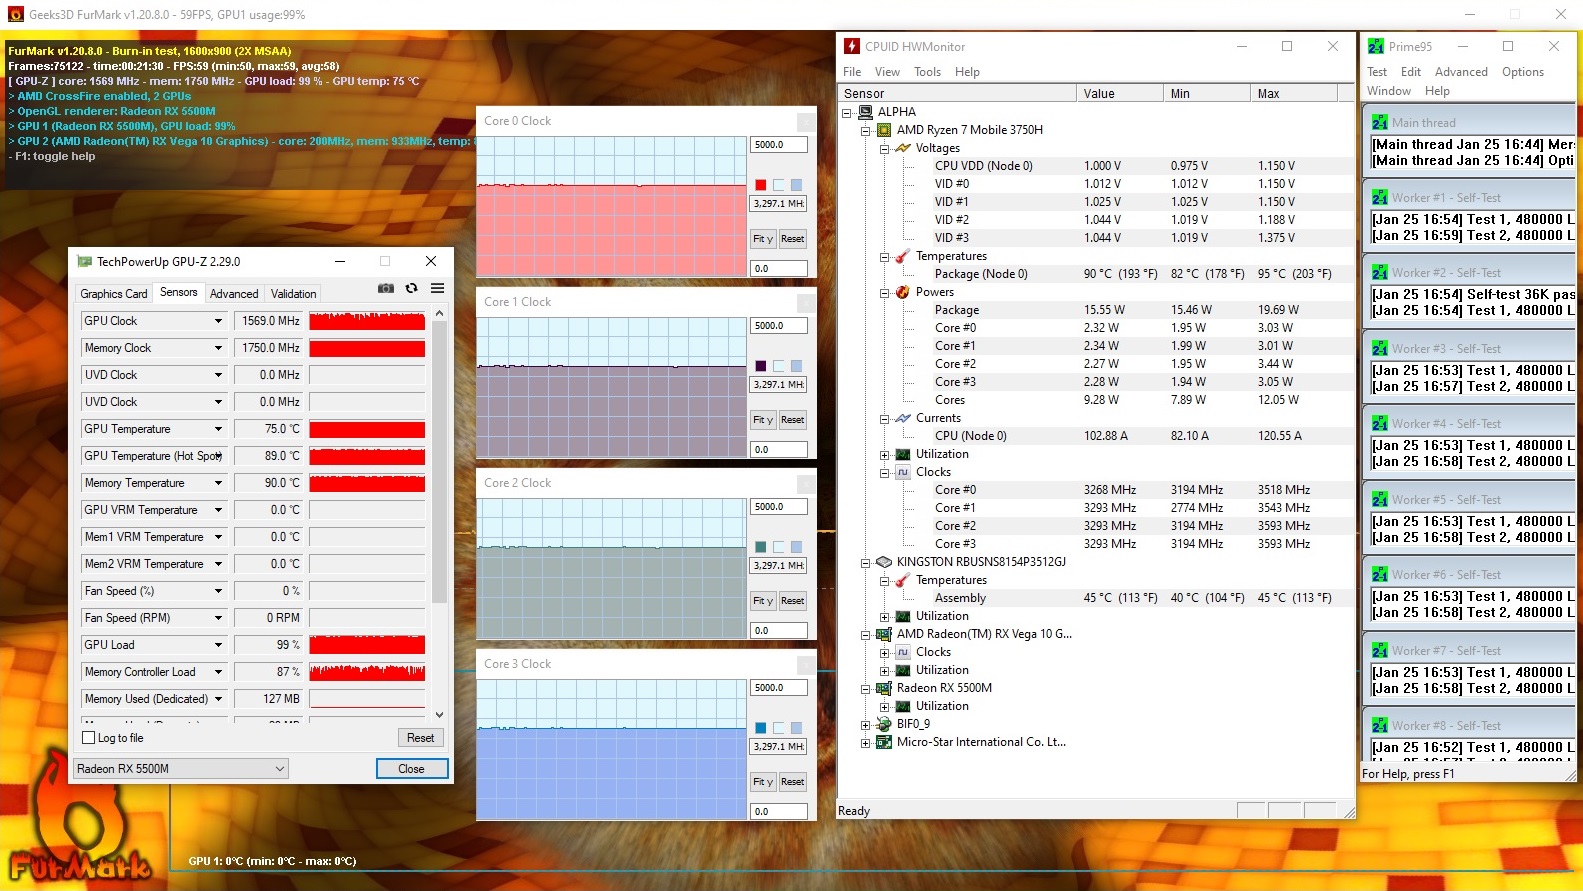The image size is (1583, 891).
Task: Open the Prime95 Options menu
Action: click(x=1522, y=72)
